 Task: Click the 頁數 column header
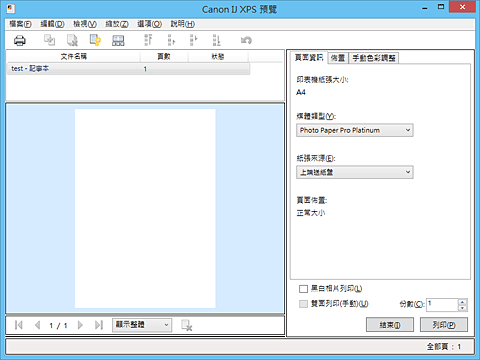[164, 56]
